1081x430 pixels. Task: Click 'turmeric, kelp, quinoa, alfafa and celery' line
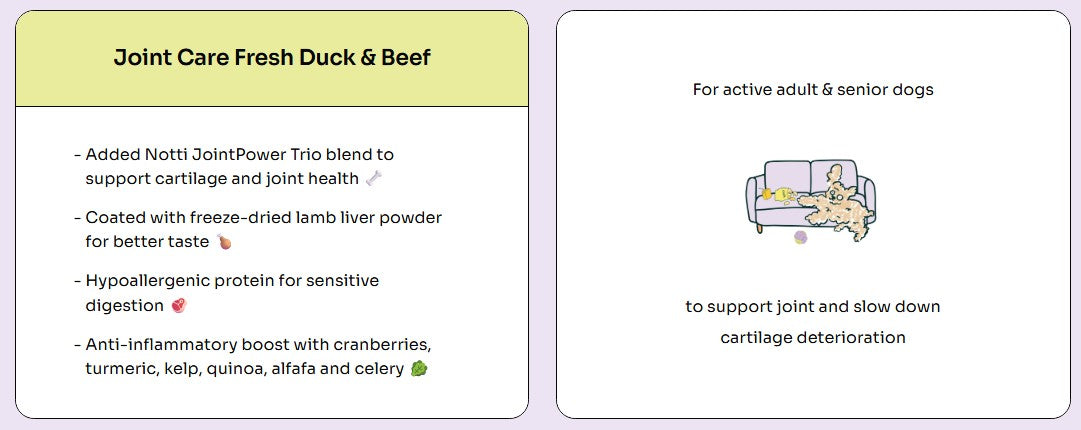[245, 369]
